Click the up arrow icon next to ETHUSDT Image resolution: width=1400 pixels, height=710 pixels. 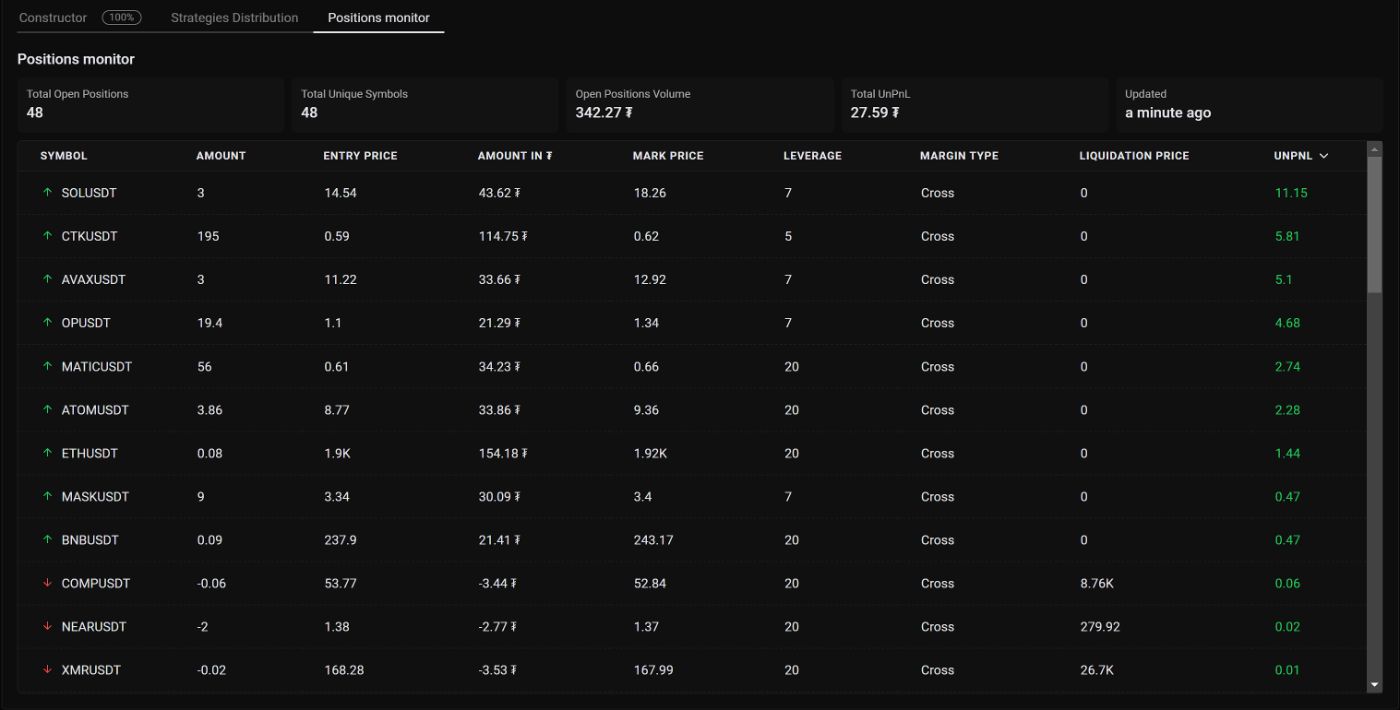pos(47,453)
